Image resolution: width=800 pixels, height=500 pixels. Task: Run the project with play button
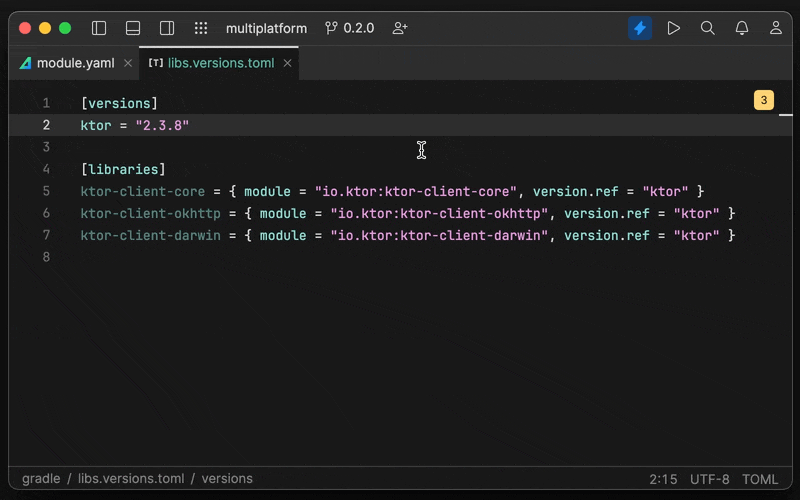pyautogui.click(x=673, y=28)
